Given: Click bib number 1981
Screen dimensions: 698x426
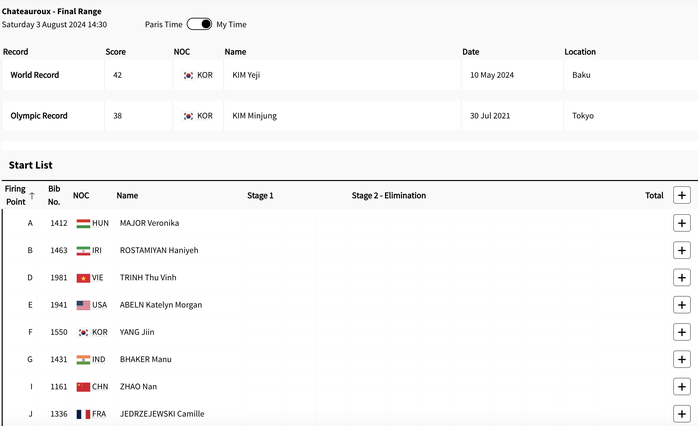Looking at the screenshot, I should 59,278.
